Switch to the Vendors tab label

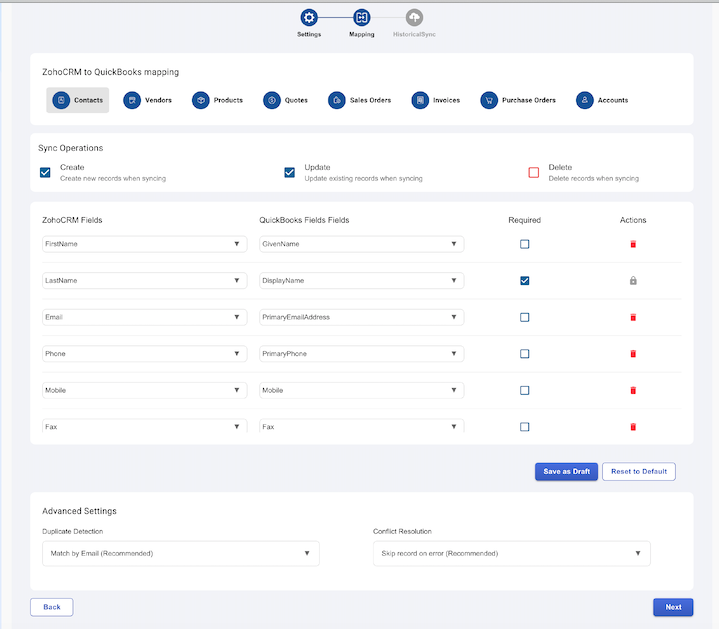(158, 100)
